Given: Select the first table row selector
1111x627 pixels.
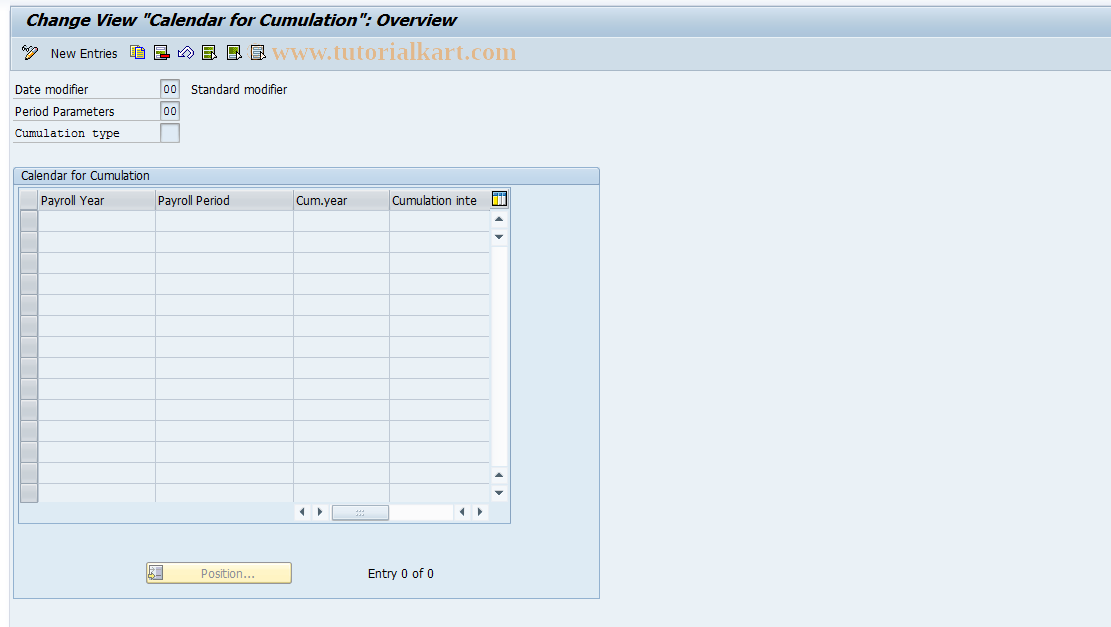Looking at the screenshot, I should click(x=29, y=221).
